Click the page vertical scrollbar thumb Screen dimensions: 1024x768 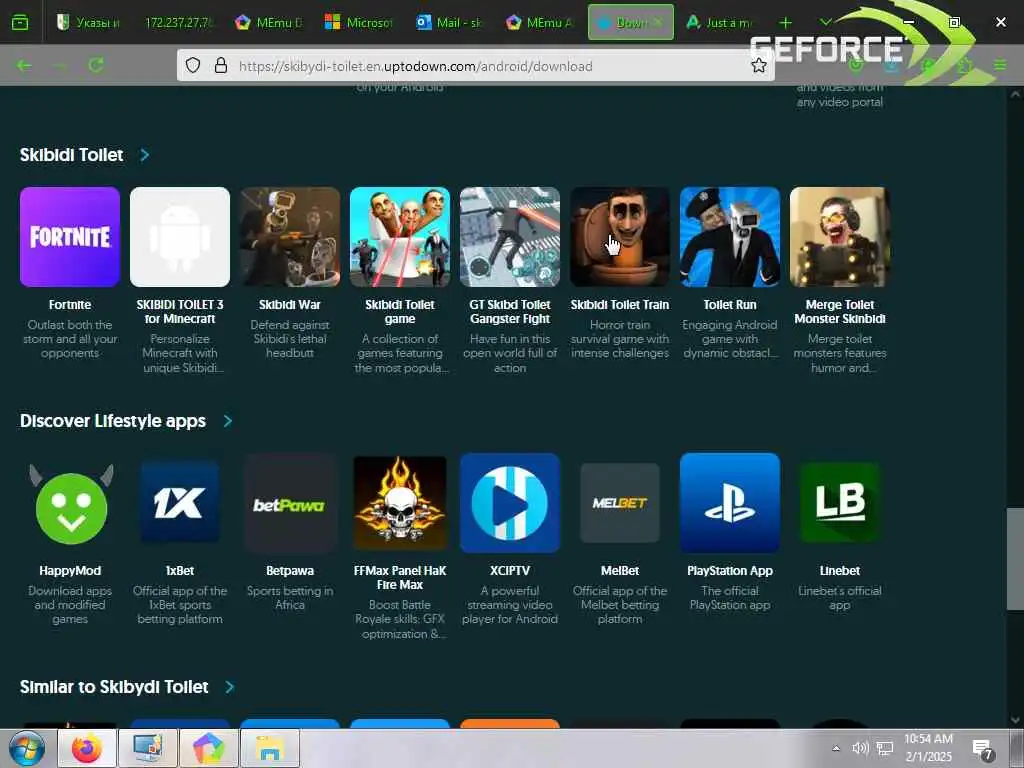point(1015,559)
